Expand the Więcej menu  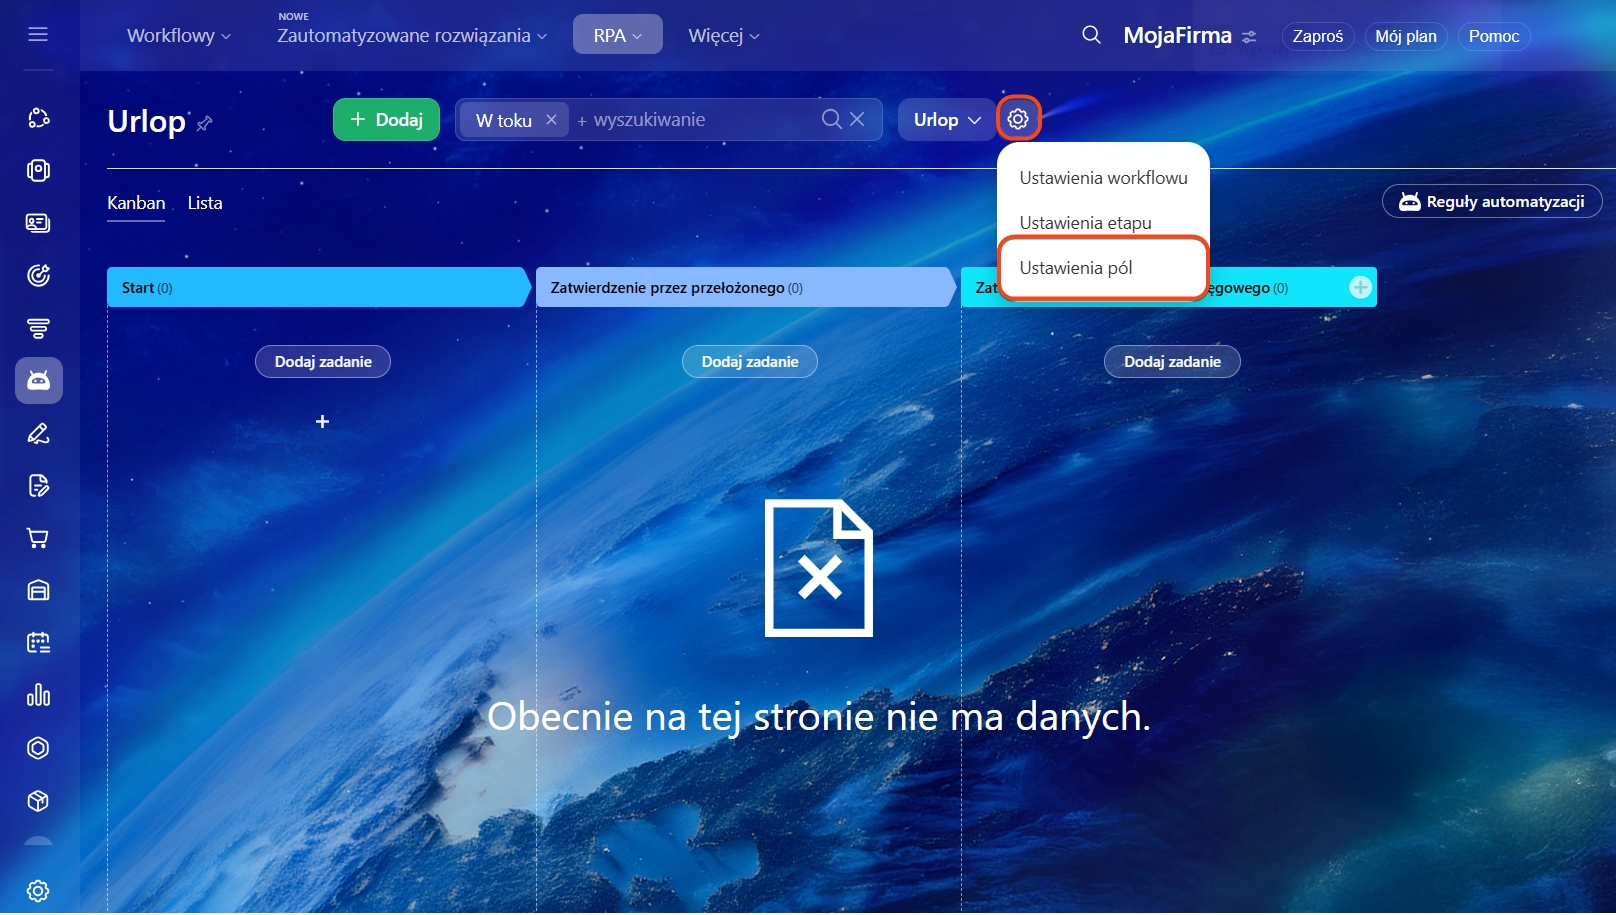coord(724,36)
